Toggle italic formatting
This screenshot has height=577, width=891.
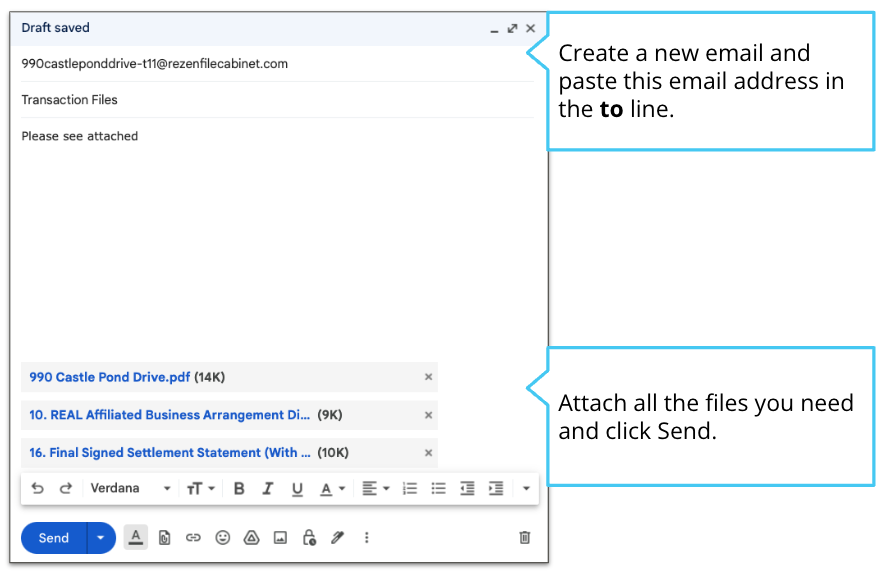[x=268, y=488]
